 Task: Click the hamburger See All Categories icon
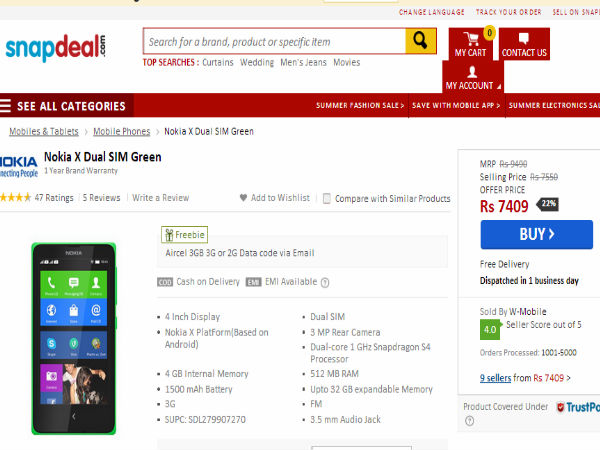pyautogui.click(x=5, y=105)
